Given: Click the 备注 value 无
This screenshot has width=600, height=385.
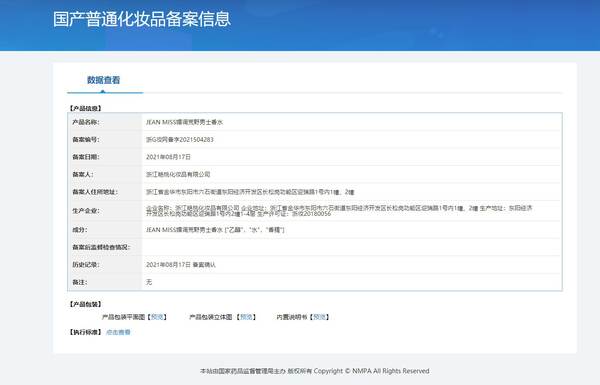Looking at the screenshot, I should click(149, 282).
